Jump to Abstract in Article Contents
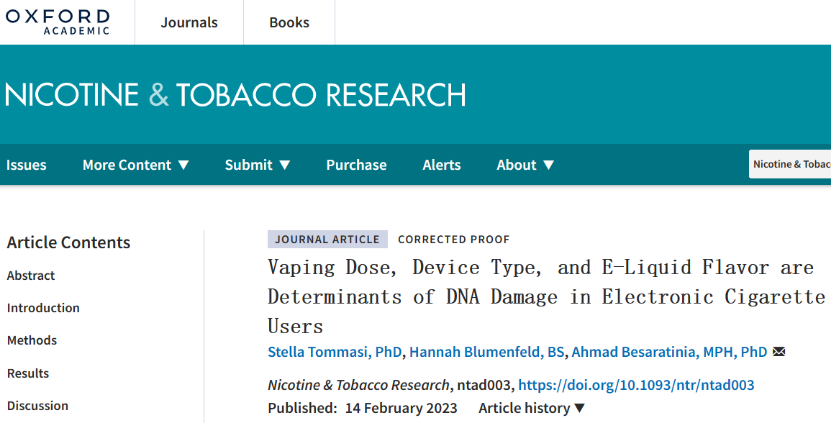The image size is (831, 423). pyautogui.click(x=31, y=275)
